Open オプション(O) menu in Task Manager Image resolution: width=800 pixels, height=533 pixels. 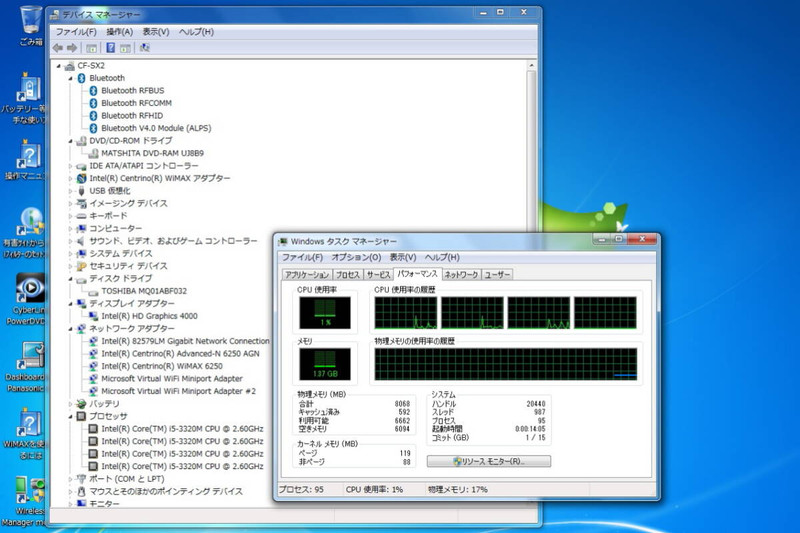point(356,258)
